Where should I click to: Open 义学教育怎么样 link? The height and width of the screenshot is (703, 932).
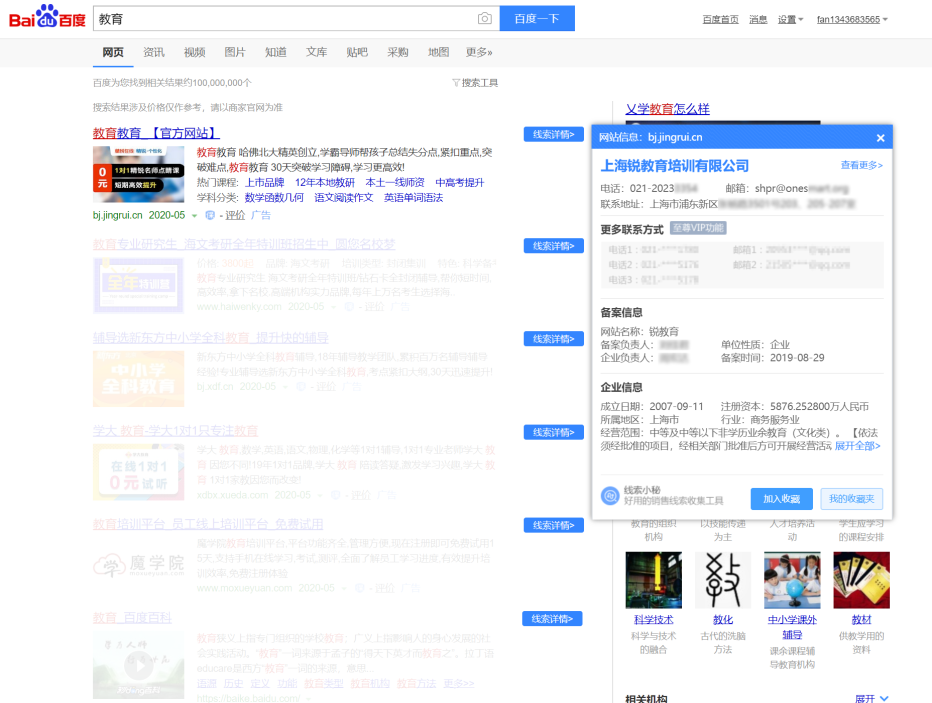click(x=667, y=109)
